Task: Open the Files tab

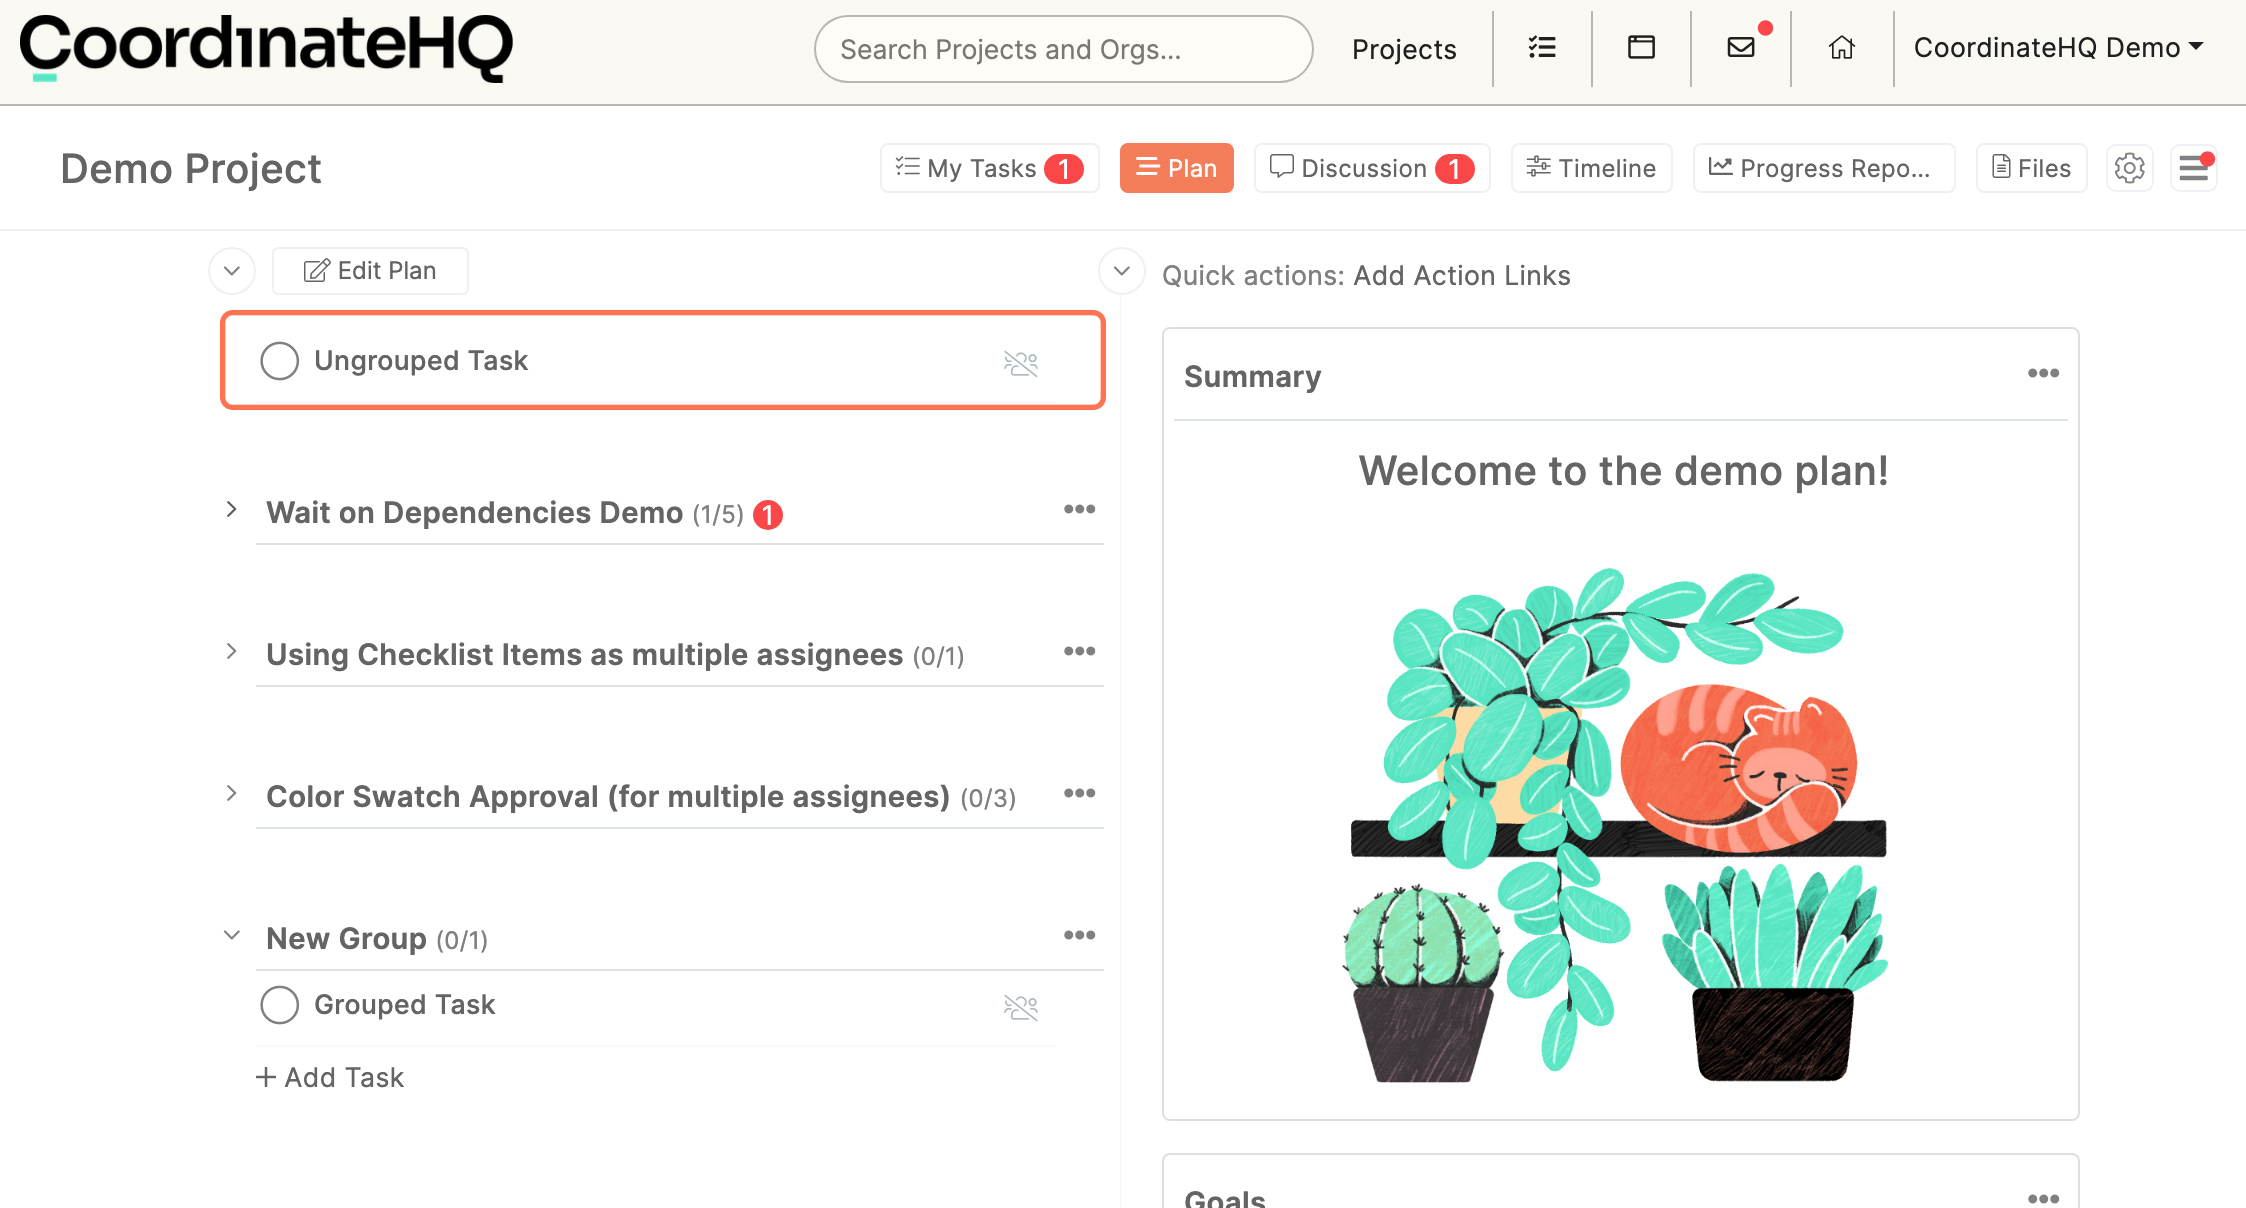Action: tap(2031, 168)
